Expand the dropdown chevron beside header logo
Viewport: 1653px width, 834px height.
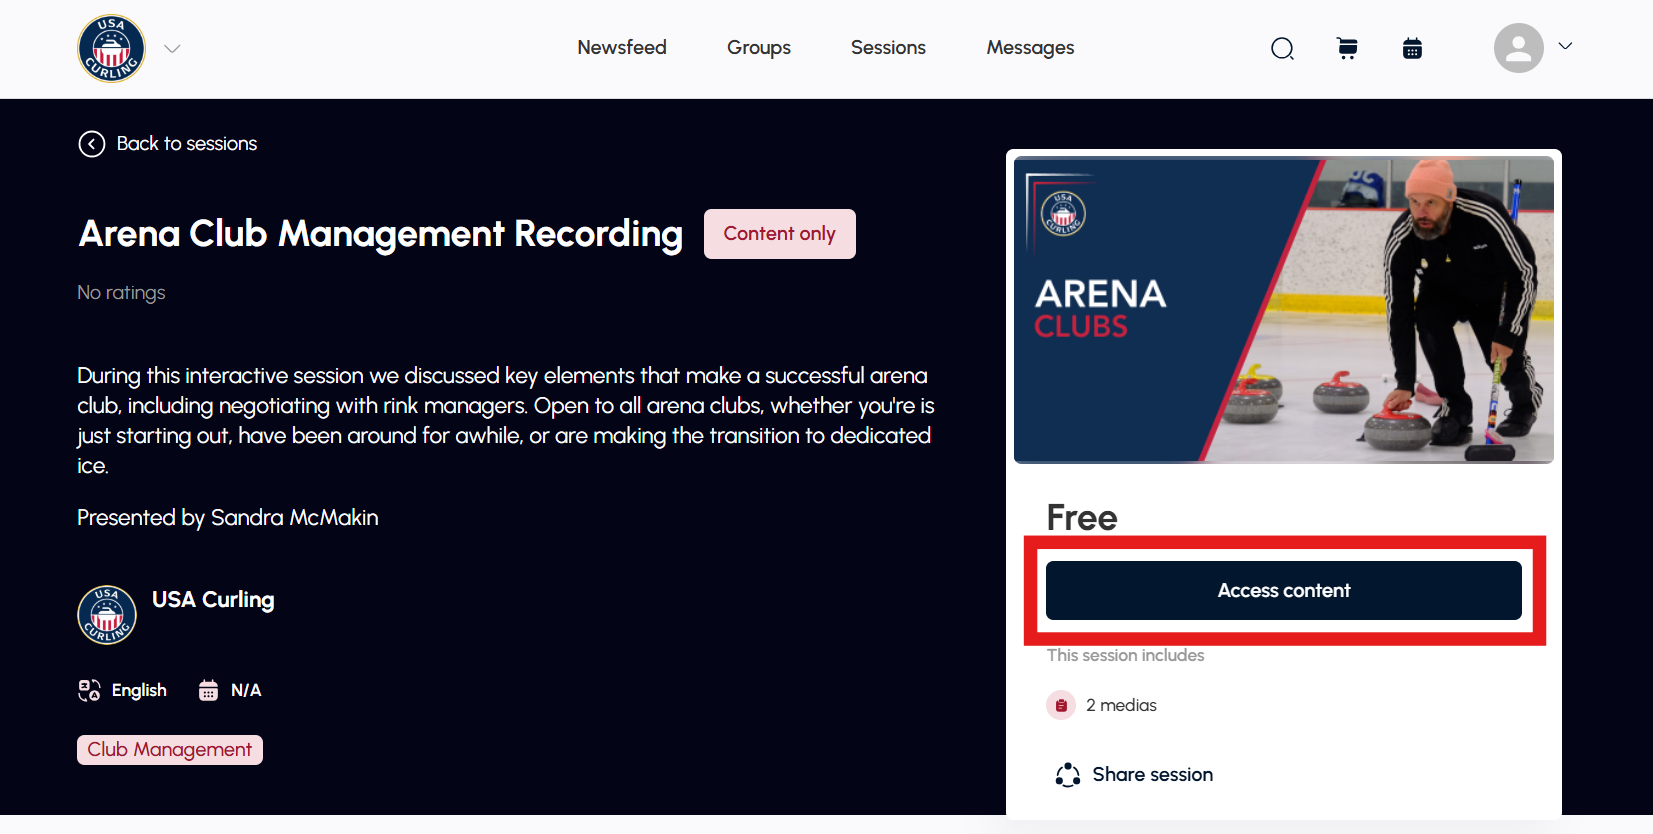pyautogui.click(x=172, y=48)
